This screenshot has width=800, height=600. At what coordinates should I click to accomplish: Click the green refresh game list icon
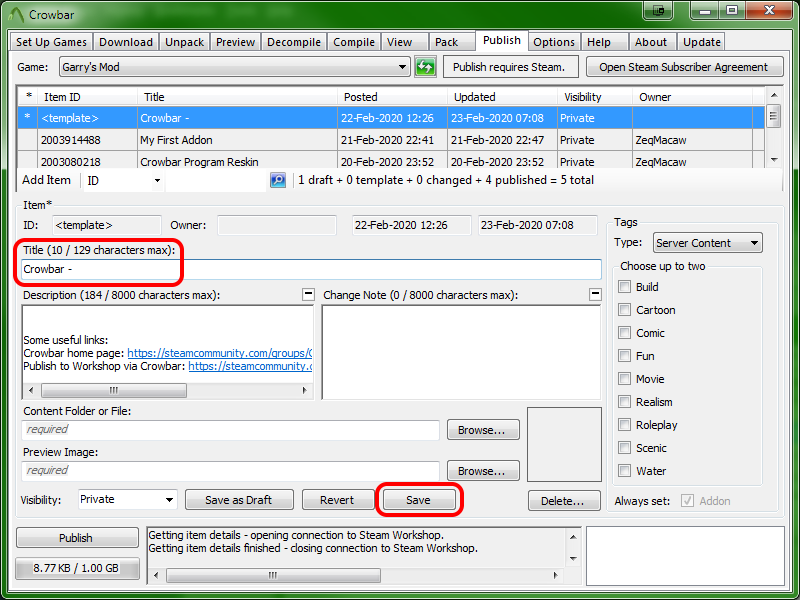(425, 67)
